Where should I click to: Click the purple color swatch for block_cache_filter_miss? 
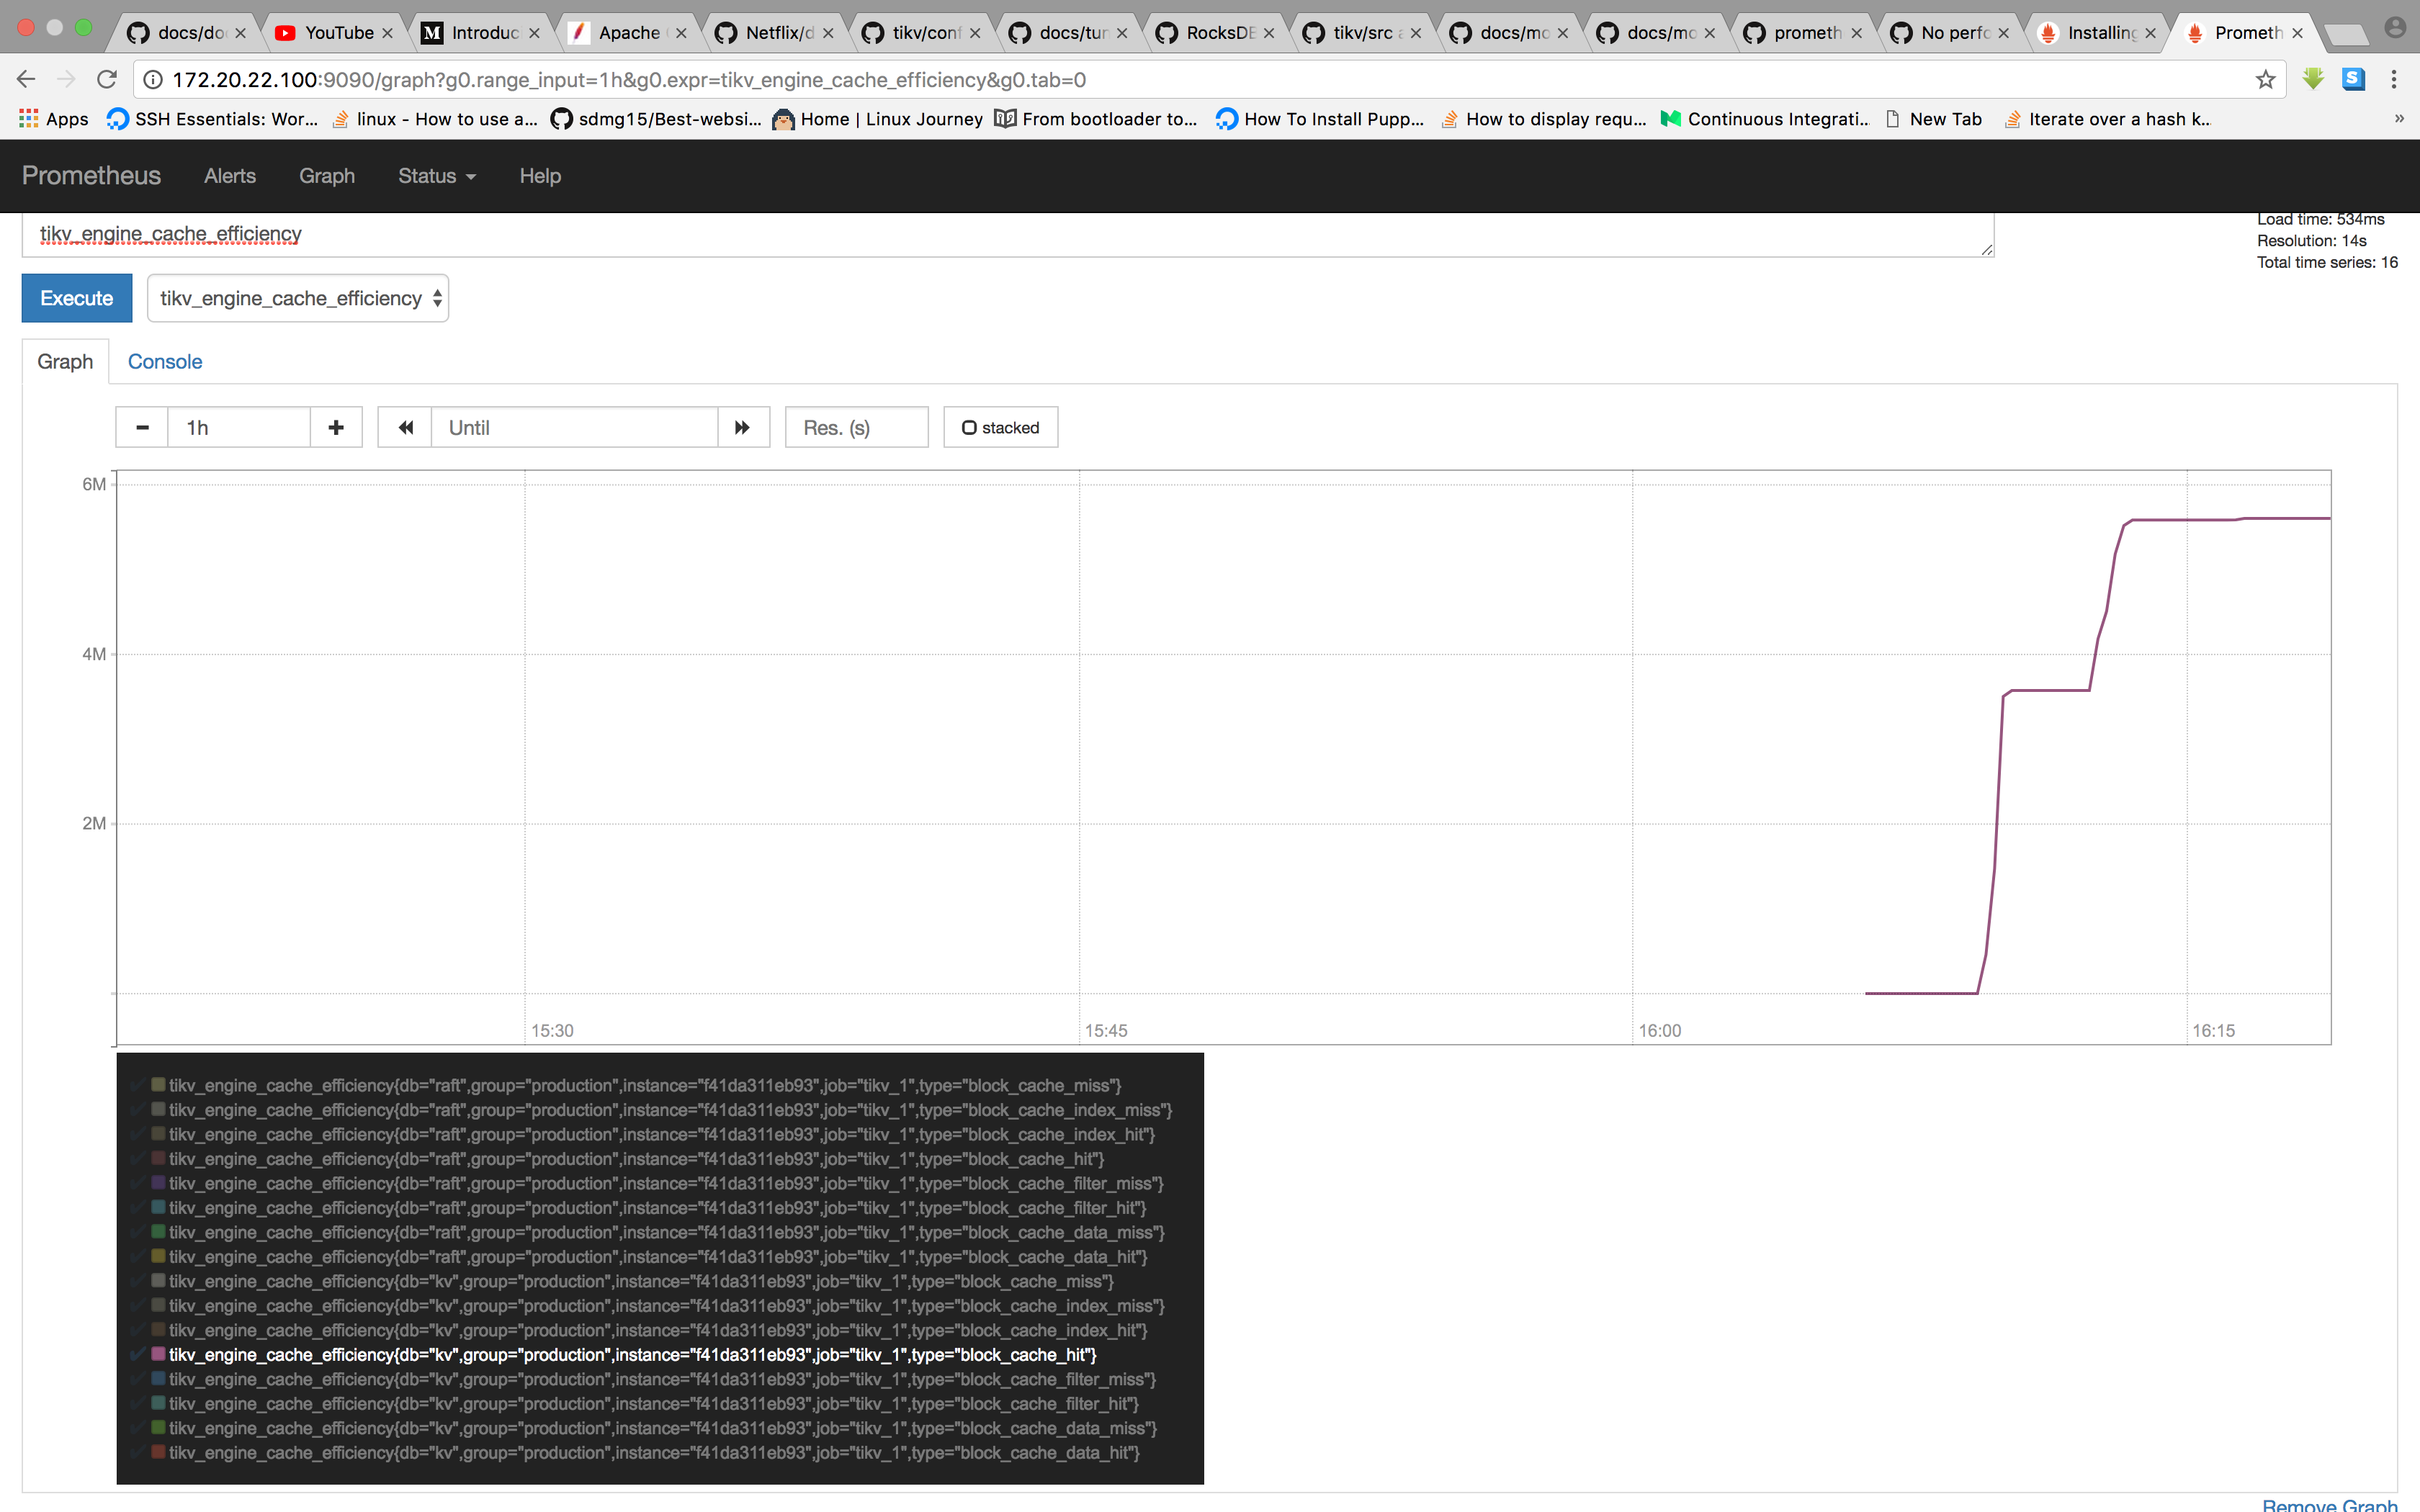click(x=158, y=1183)
